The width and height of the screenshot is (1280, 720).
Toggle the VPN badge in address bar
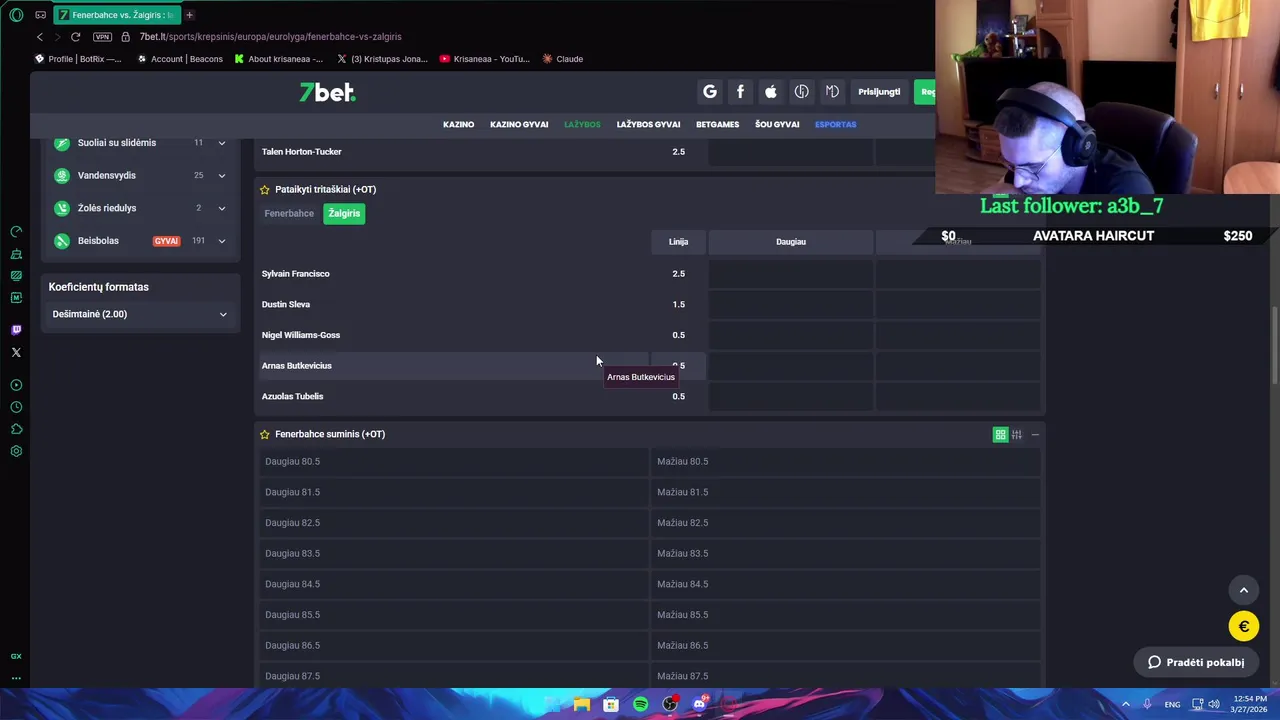(102, 37)
